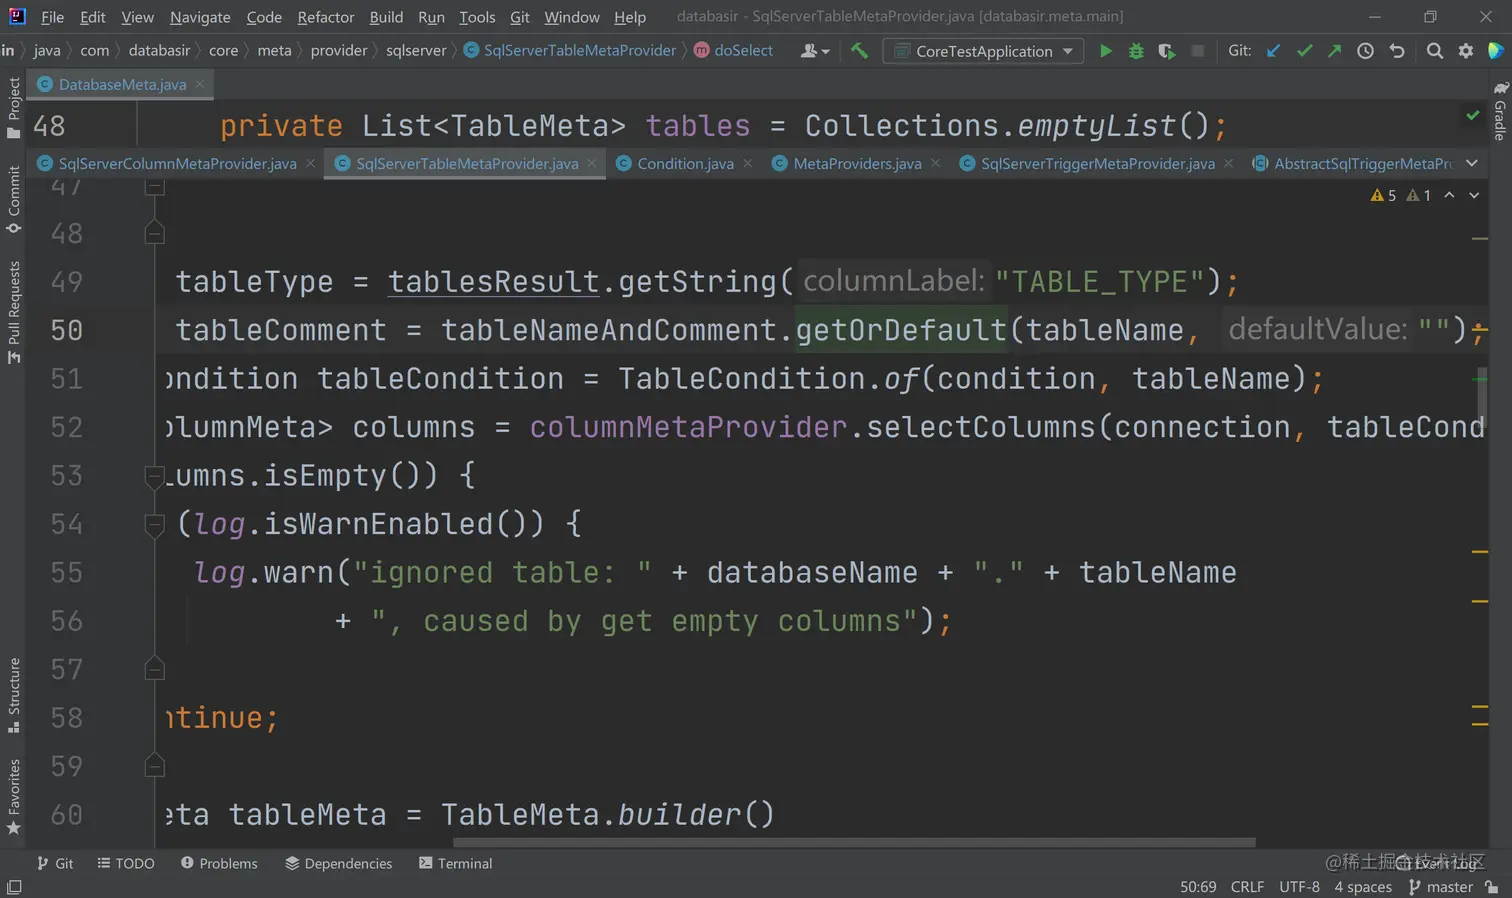Screen dimensions: 1512x898
Task: Click the master Git branch widget
Action: click(x=1441, y=887)
